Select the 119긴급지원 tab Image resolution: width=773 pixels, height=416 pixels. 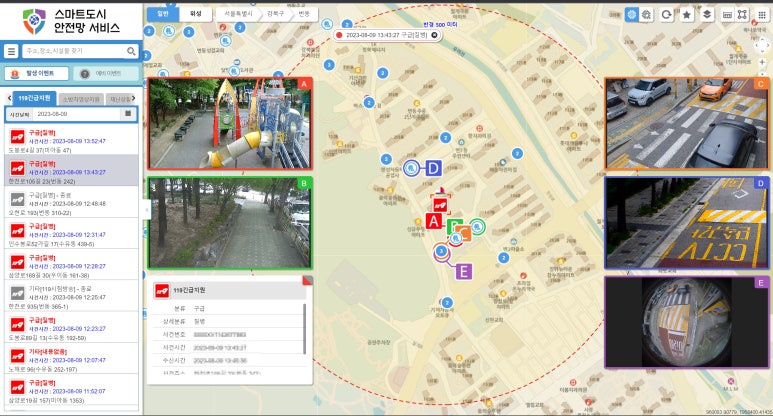34,98
